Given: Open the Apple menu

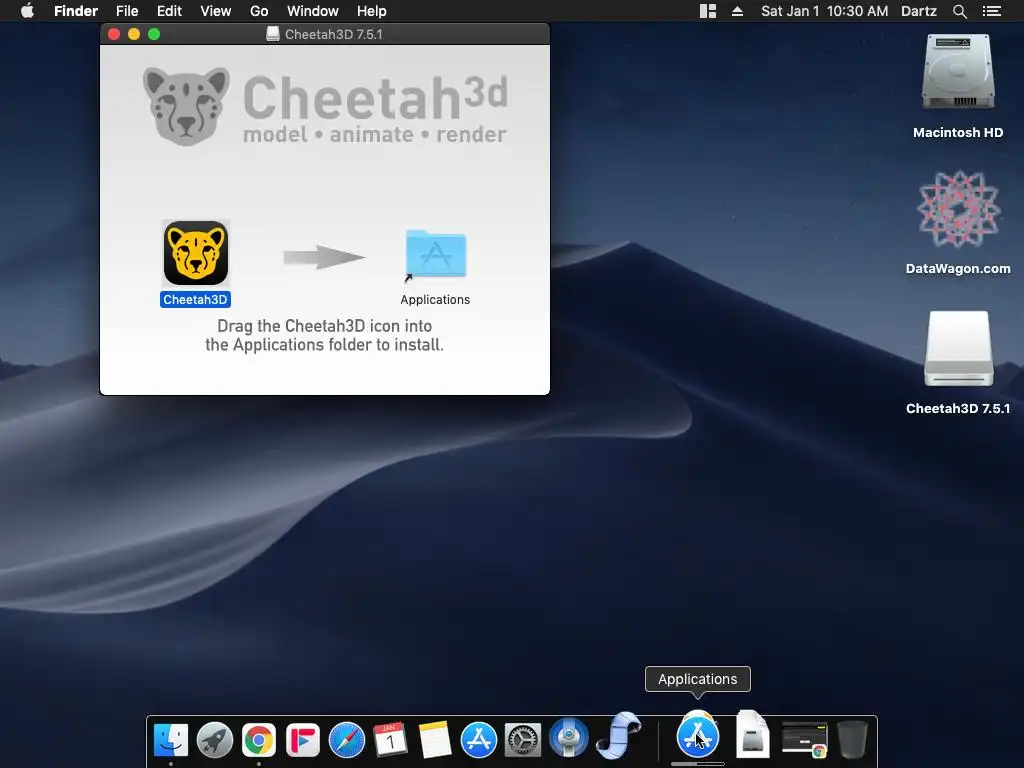Looking at the screenshot, I should click(27, 11).
